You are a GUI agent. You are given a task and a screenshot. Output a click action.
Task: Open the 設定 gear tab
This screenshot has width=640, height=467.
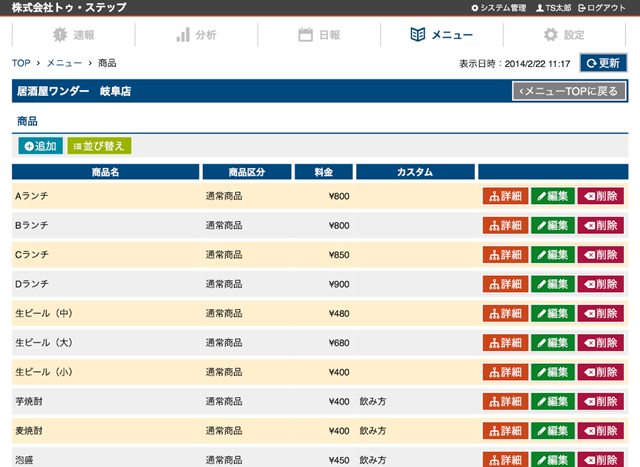tap(563, 35)
